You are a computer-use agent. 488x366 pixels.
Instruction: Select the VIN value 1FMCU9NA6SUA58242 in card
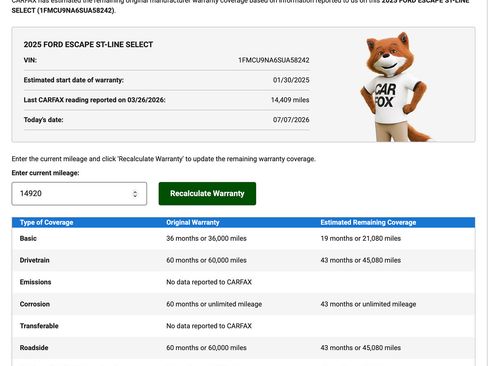coord(273,60)
